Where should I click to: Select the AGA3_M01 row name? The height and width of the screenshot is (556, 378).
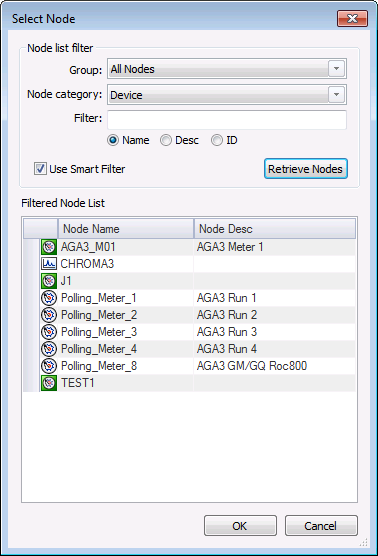tap(88, 247)
